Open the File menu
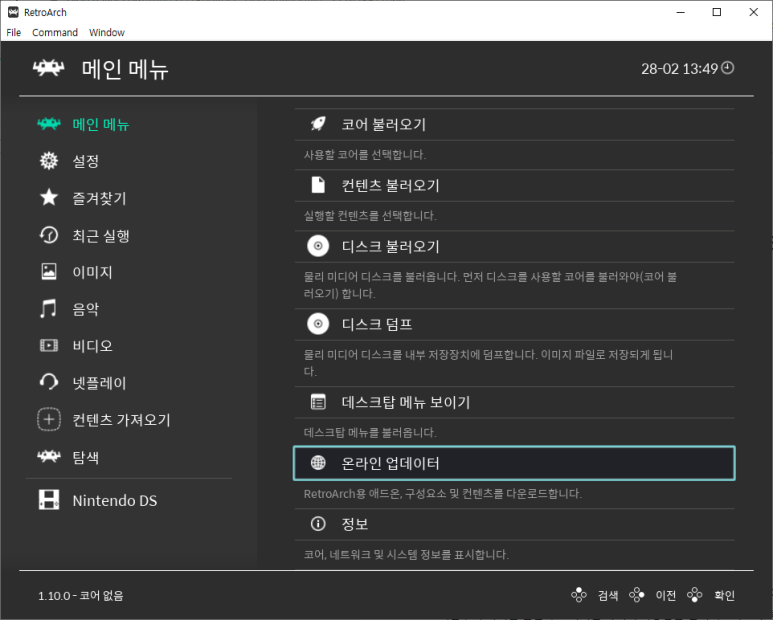The height and width of the screenshot is (620, 773). (13, 33)
